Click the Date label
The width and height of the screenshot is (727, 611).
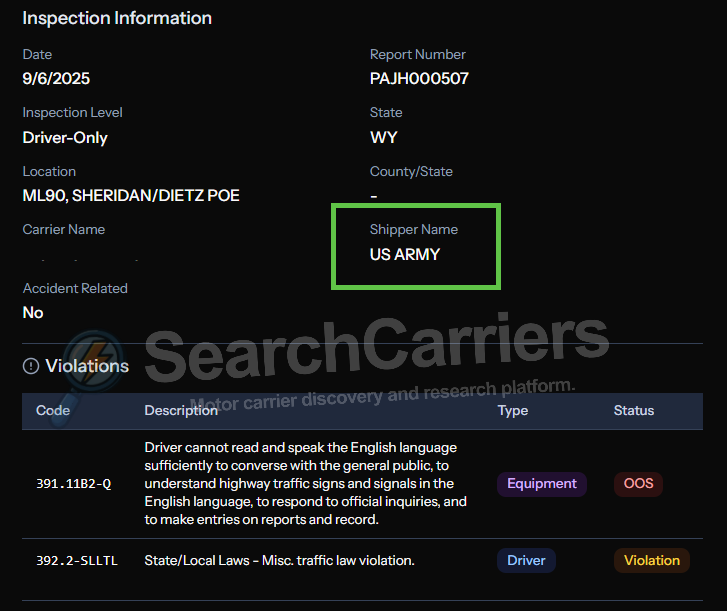coord(37,54)
